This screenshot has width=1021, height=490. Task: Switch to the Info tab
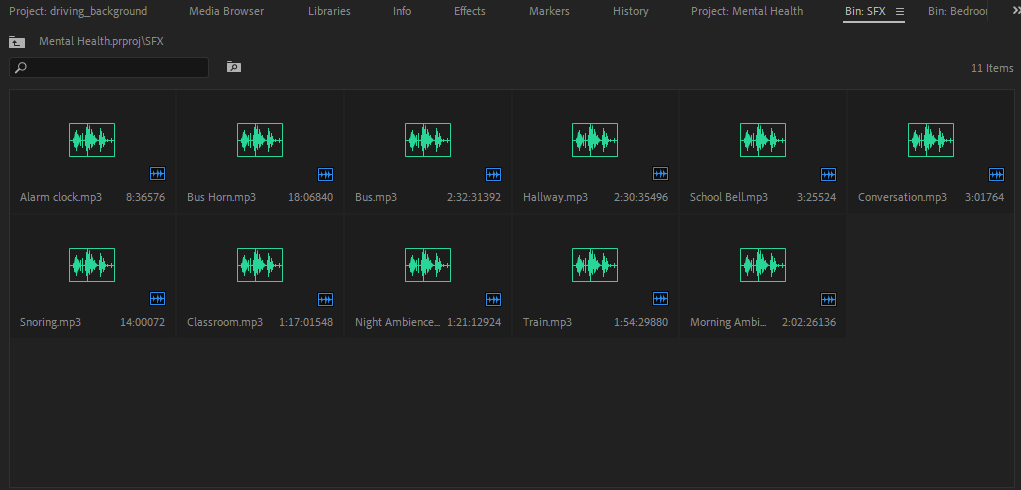[402, 11]
